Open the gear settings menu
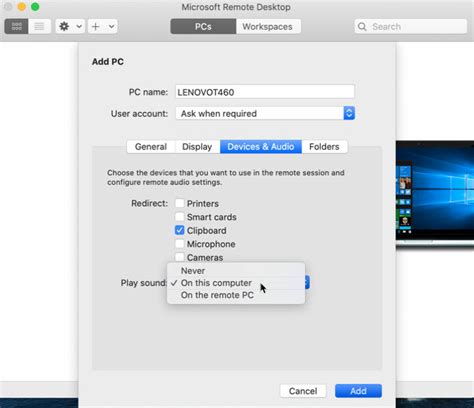Image resolution: width=474 pixels, height=408 pixels. coord(64,26)
